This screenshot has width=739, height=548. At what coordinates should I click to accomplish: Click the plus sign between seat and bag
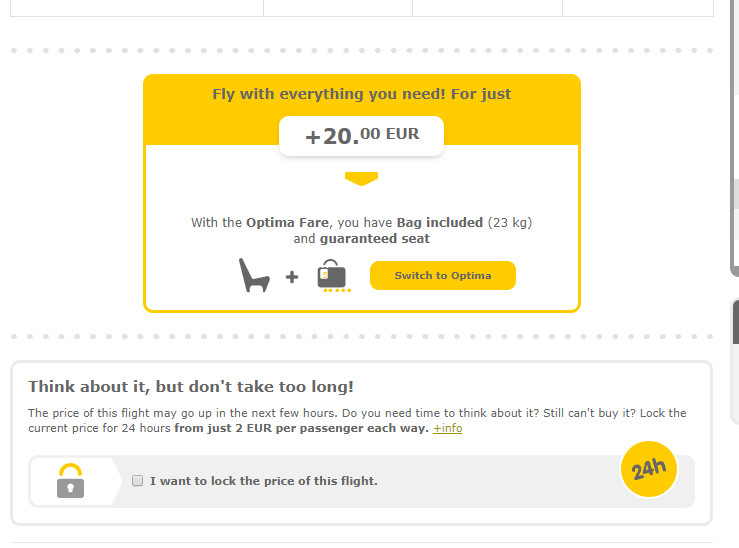pos(292,277)
